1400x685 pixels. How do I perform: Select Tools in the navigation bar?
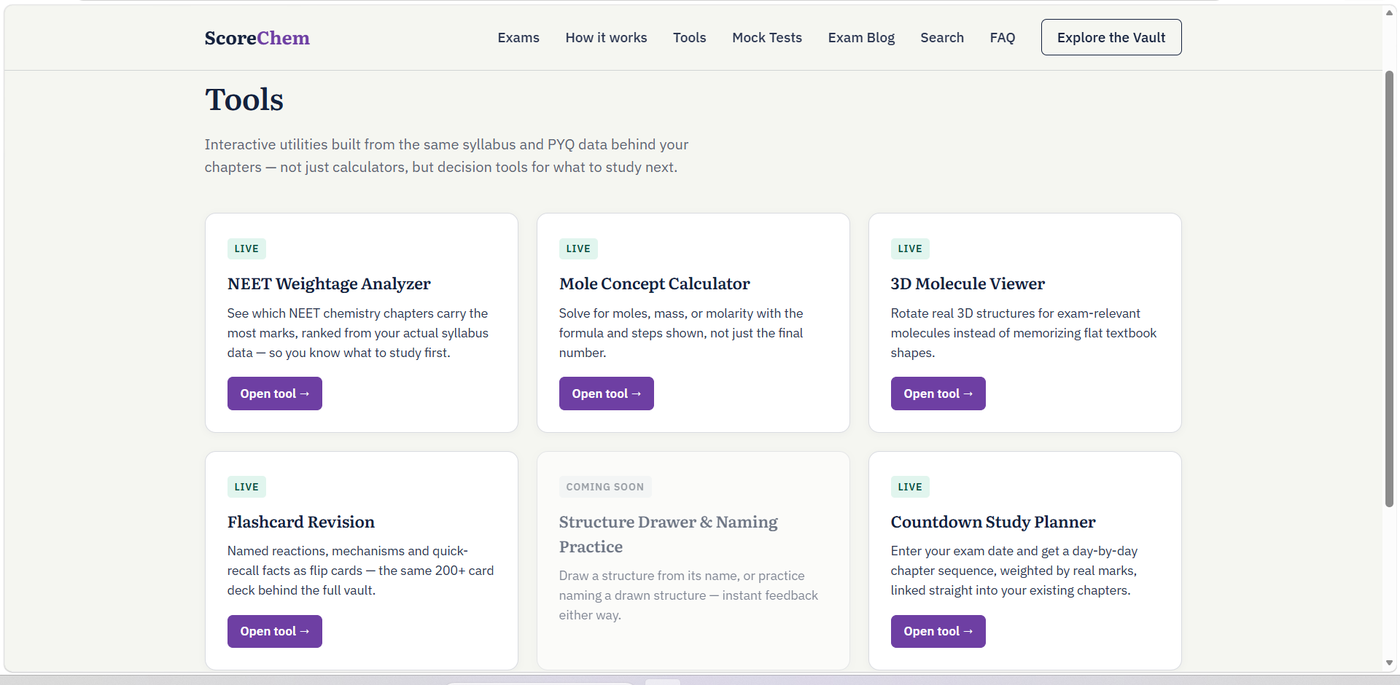pos(689,38)
